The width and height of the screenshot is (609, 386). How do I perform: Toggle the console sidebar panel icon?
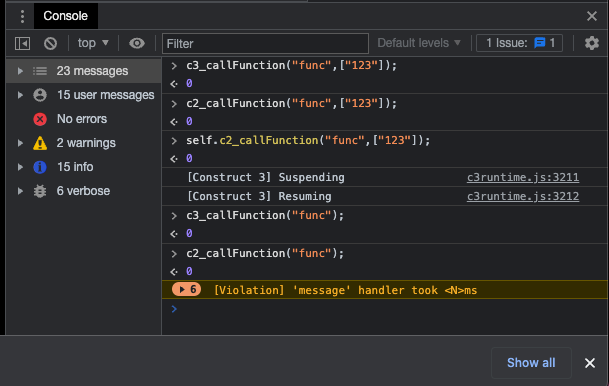click(x=23, y=43)
